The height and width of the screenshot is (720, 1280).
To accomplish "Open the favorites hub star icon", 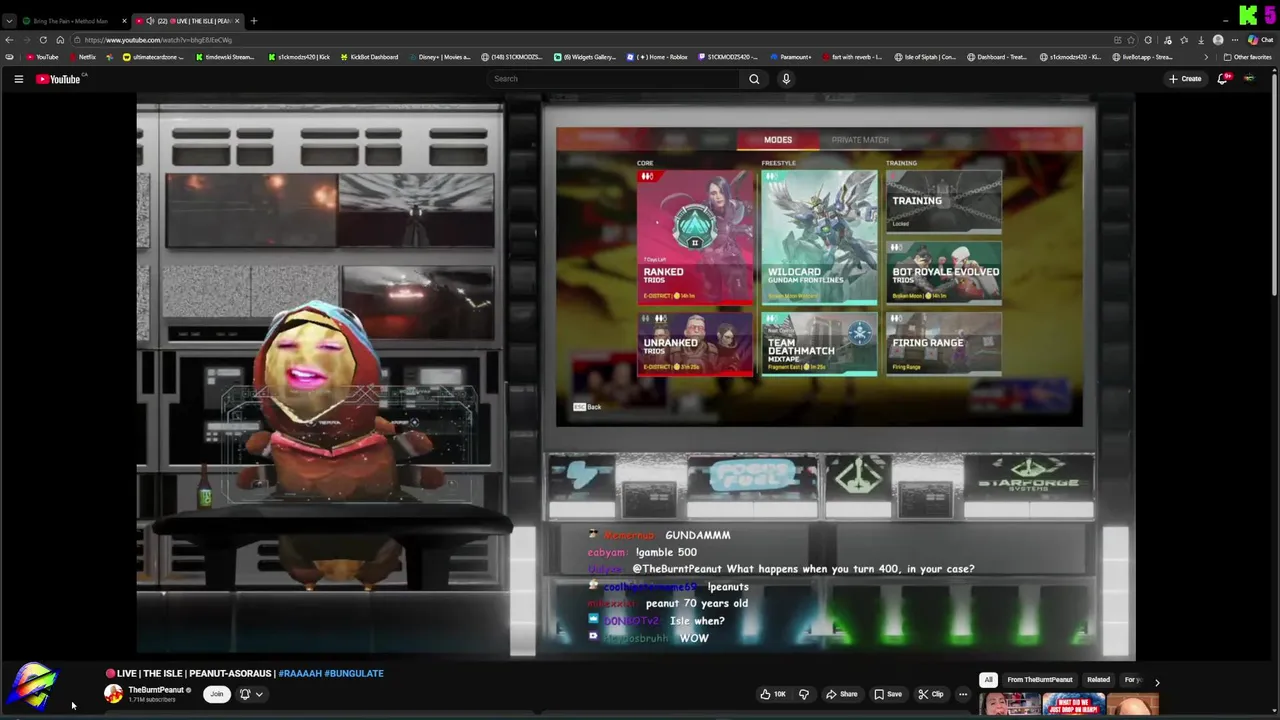I will coord(1184,40).
